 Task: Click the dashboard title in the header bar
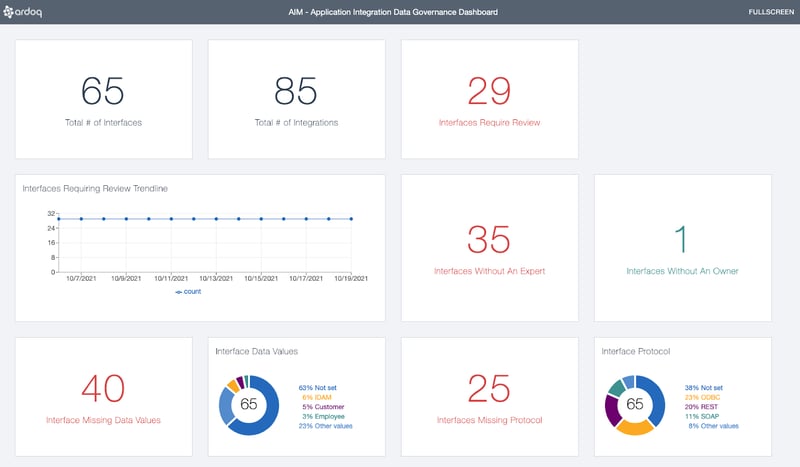(x=400, y=12)
